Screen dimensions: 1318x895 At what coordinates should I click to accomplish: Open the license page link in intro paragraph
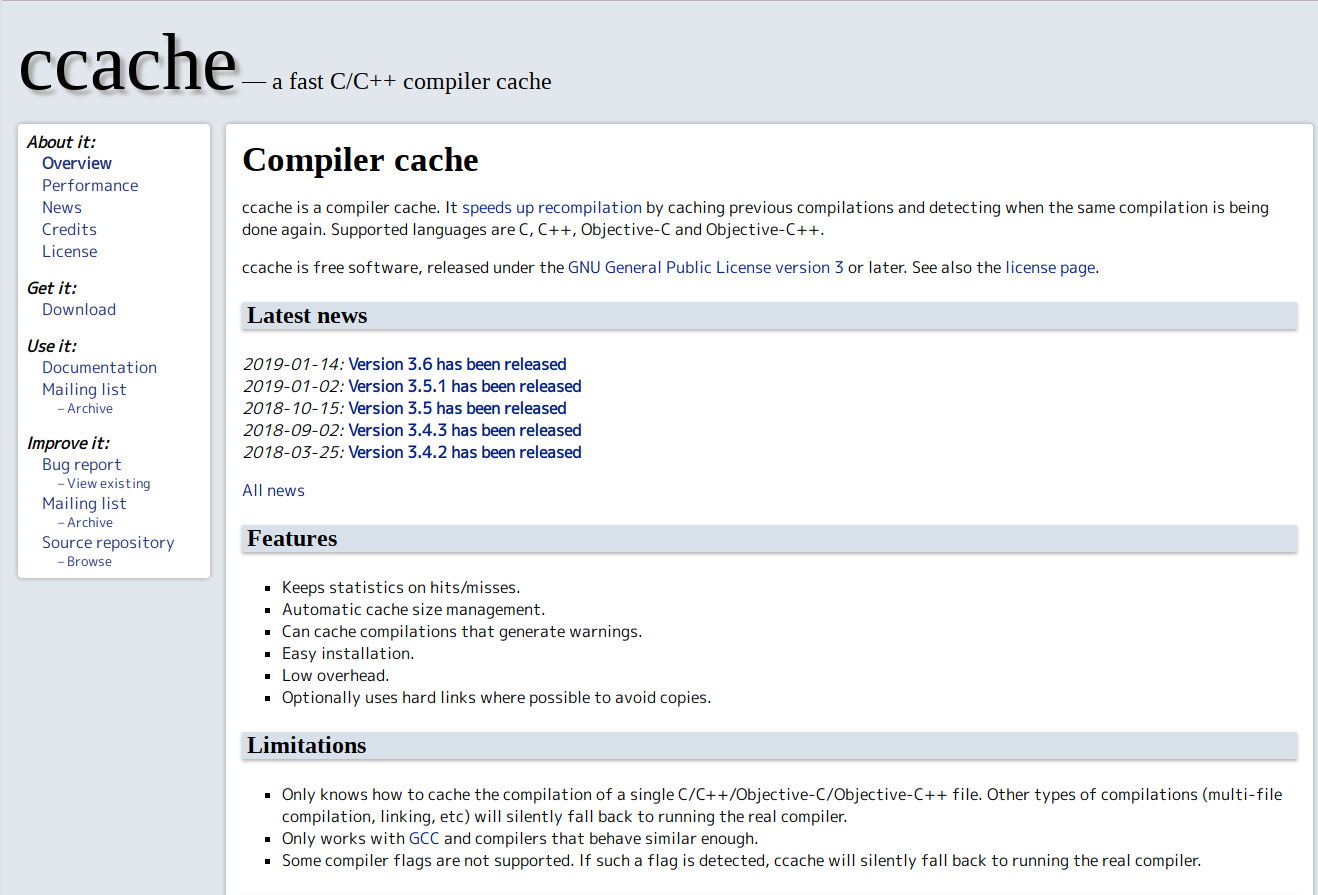pos(1050,267)
